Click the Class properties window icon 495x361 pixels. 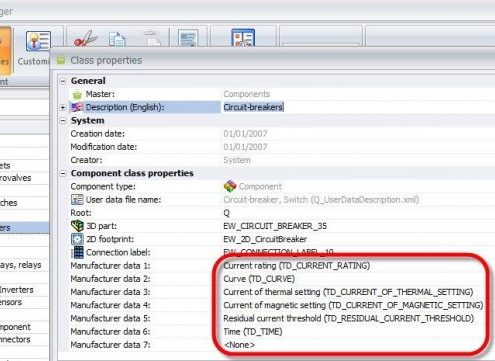pyautogui.click(x=61, y=60)
